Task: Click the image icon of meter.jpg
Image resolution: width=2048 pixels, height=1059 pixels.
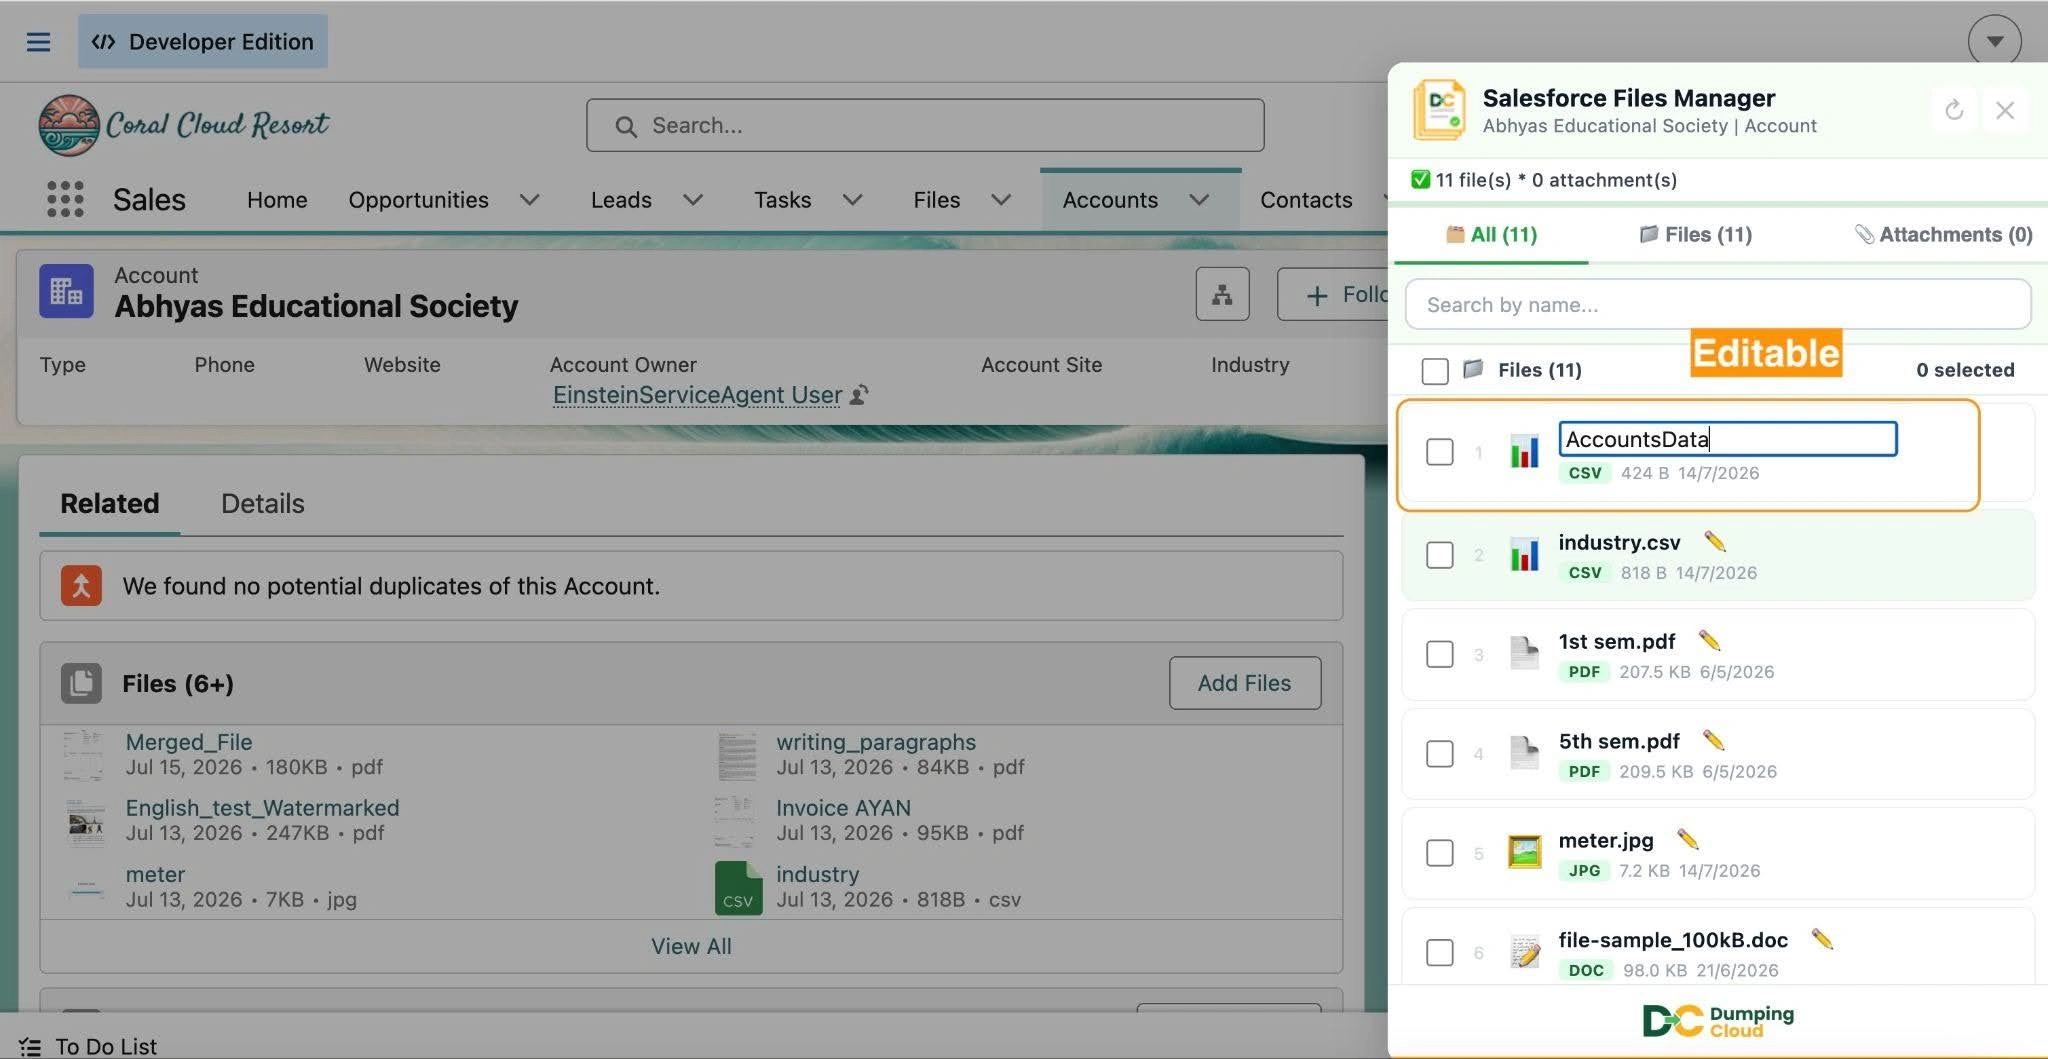Action: [x=1524, y=852]
